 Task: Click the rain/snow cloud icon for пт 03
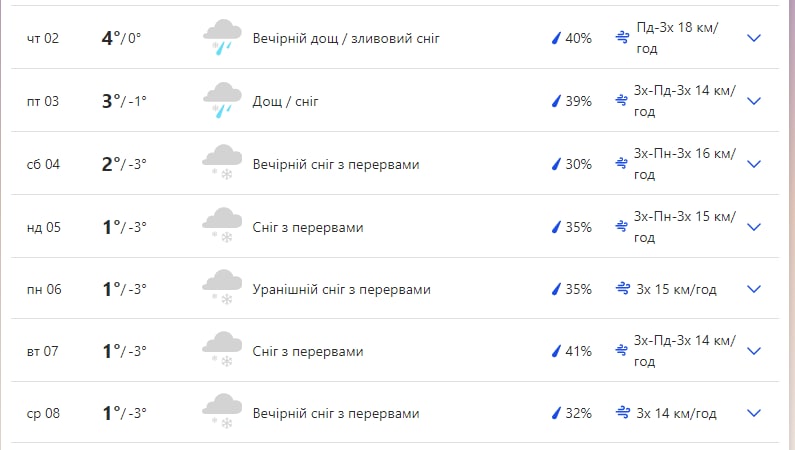pos(222,101)
